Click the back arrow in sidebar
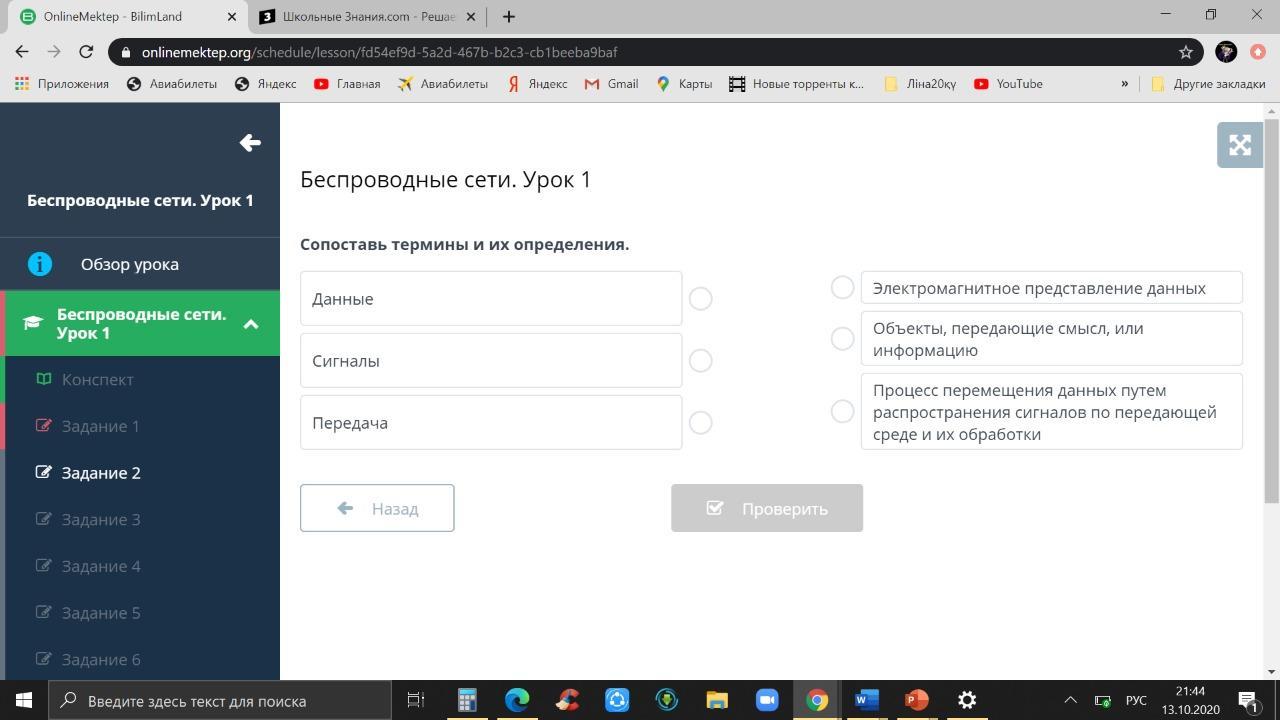This screenshot has height=720, width=1280. pos(250,143)
